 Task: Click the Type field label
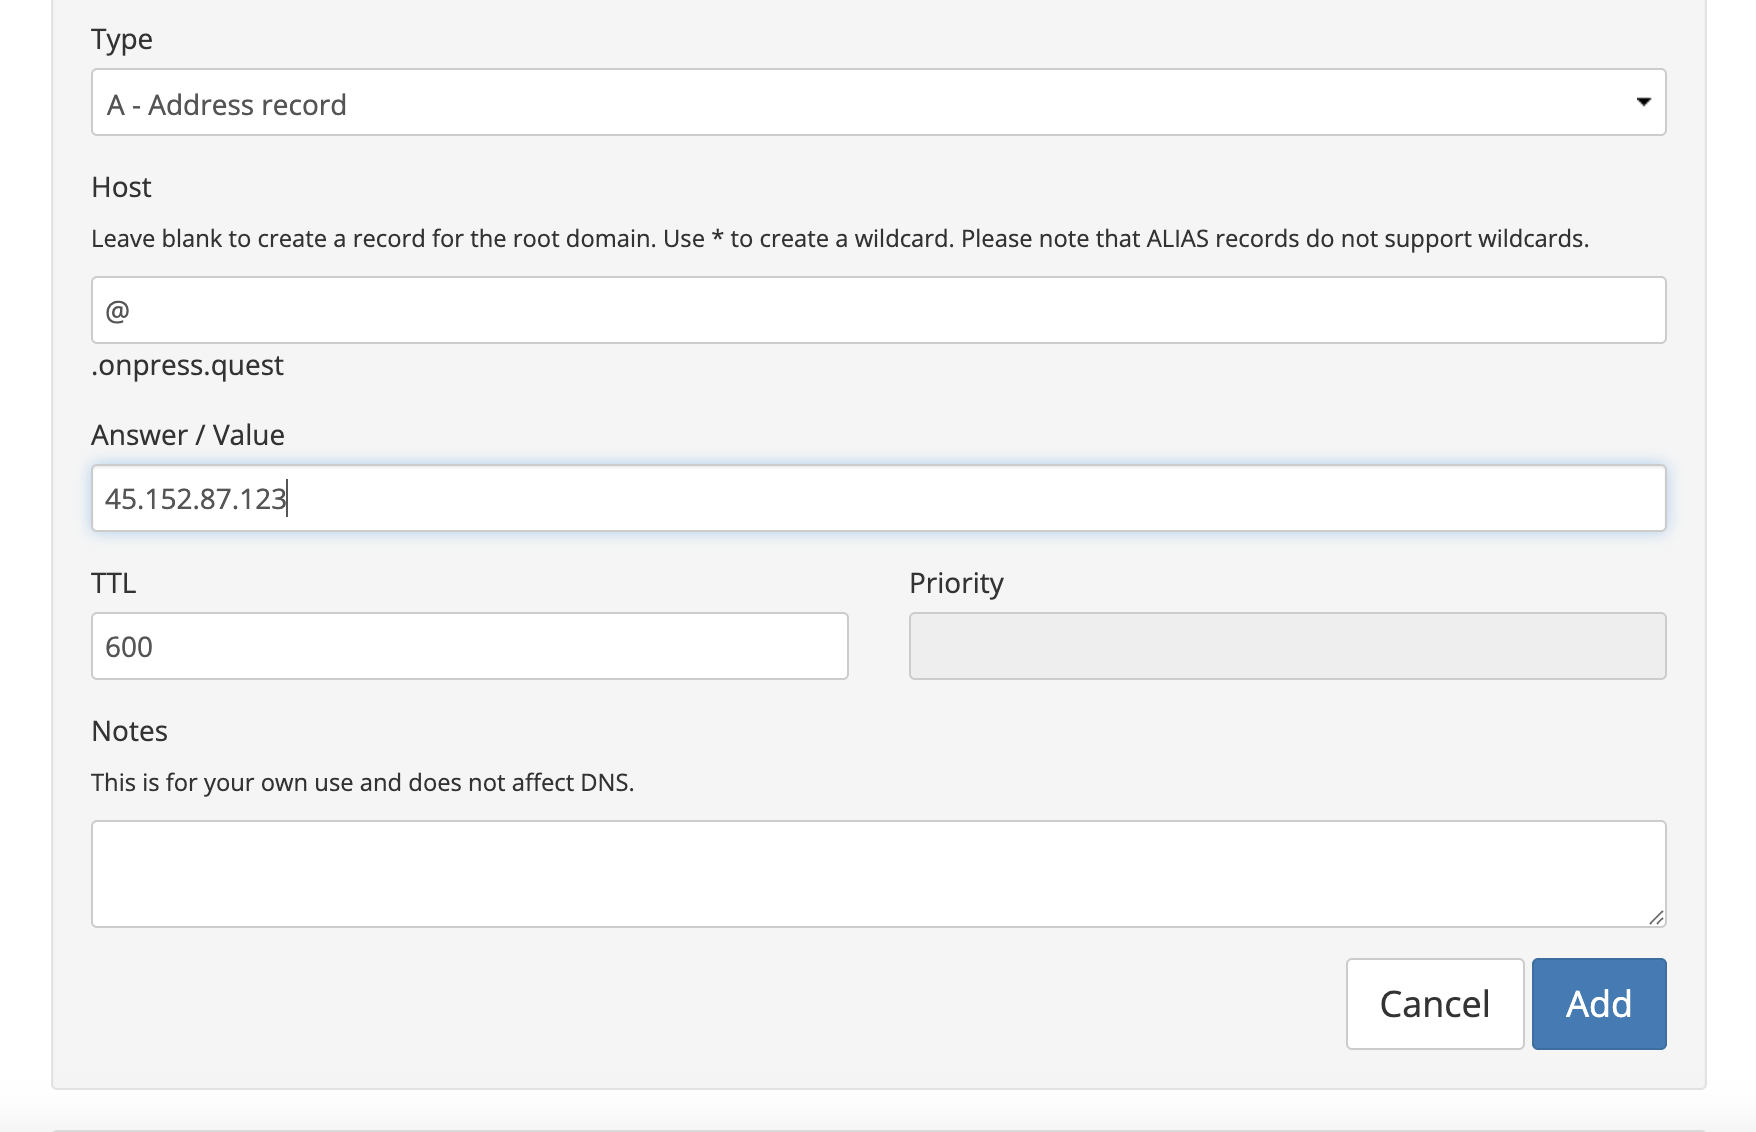click(122, 39)
